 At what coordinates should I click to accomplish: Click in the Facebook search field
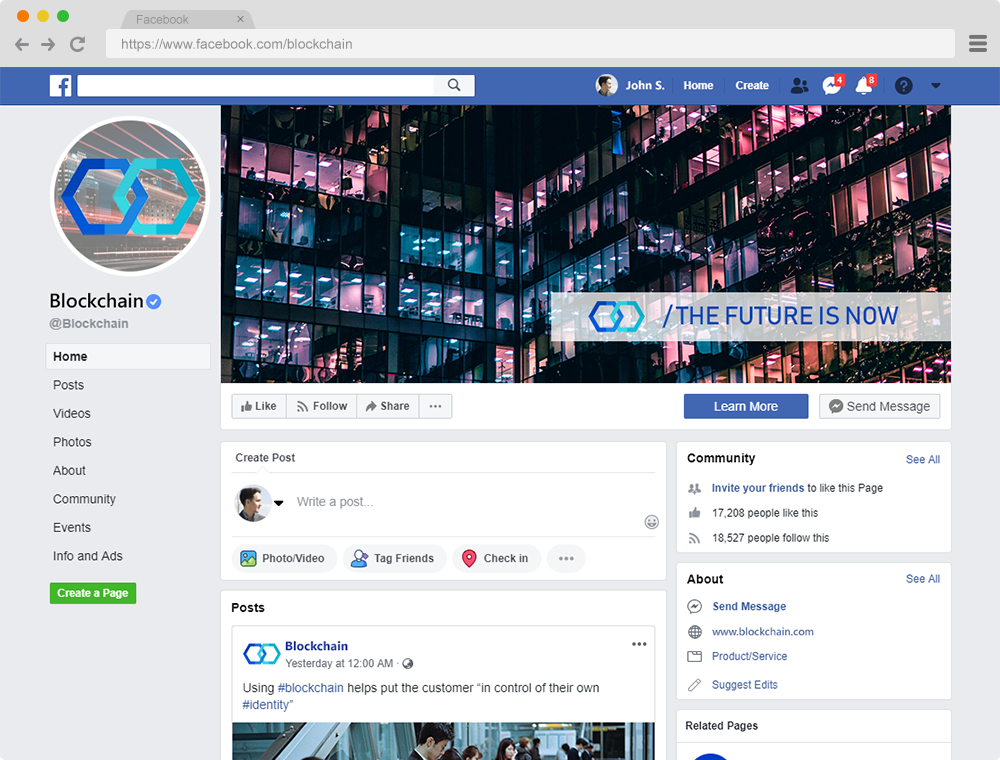256,85
